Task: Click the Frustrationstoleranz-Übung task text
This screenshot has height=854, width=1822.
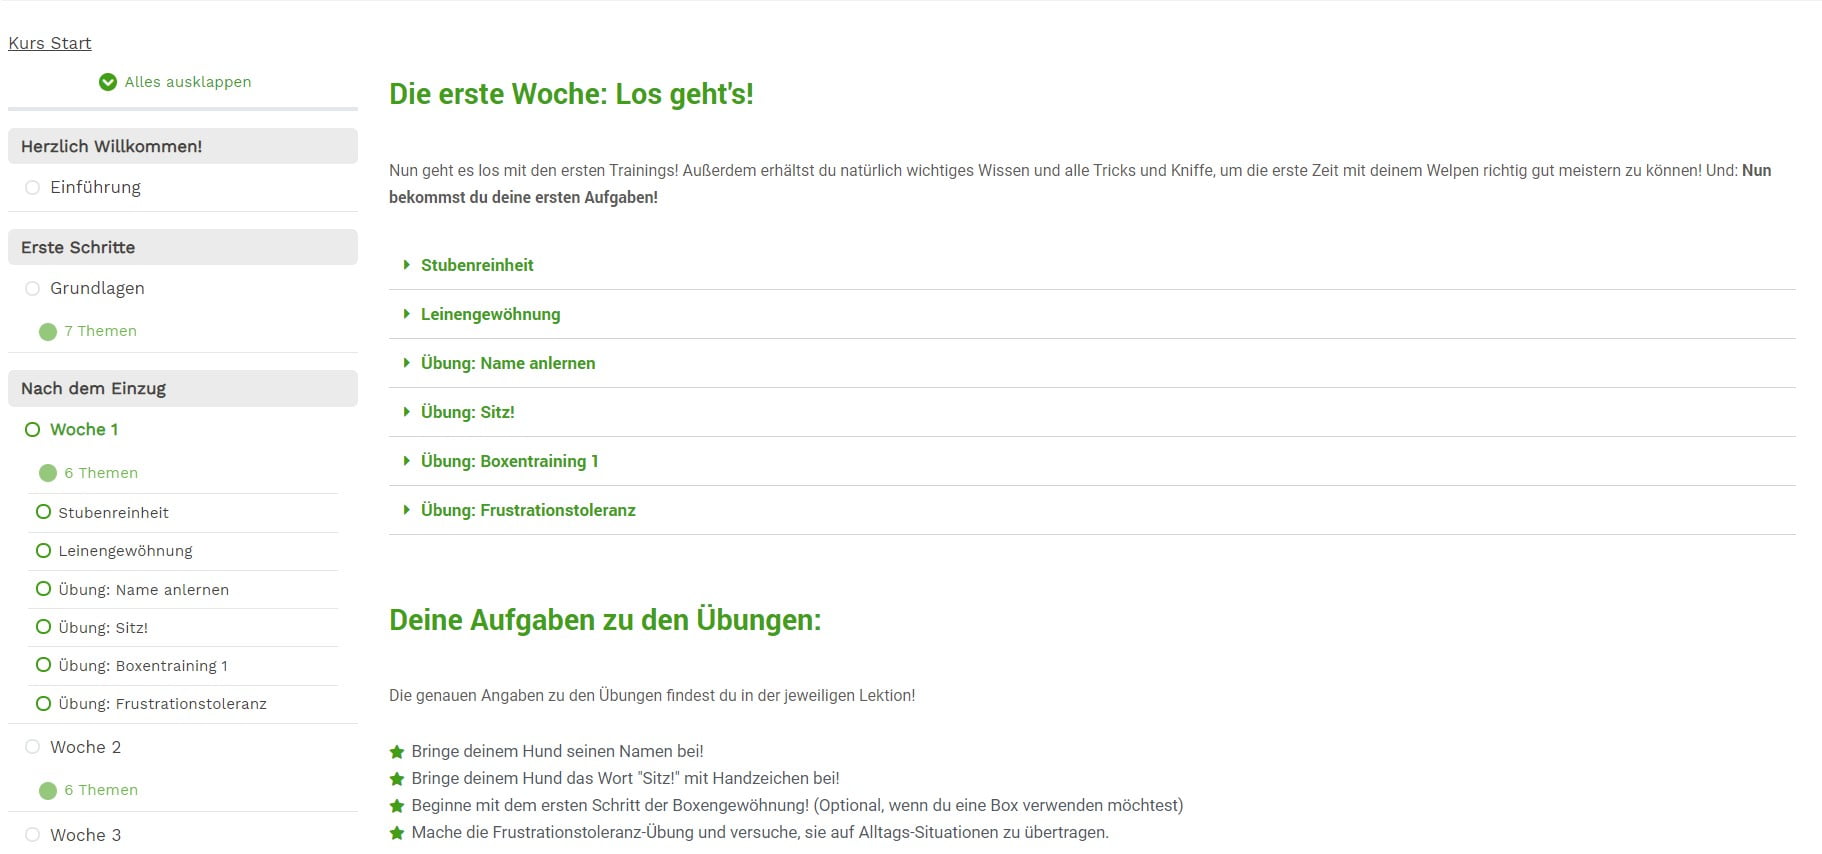Action: (760, 832)
